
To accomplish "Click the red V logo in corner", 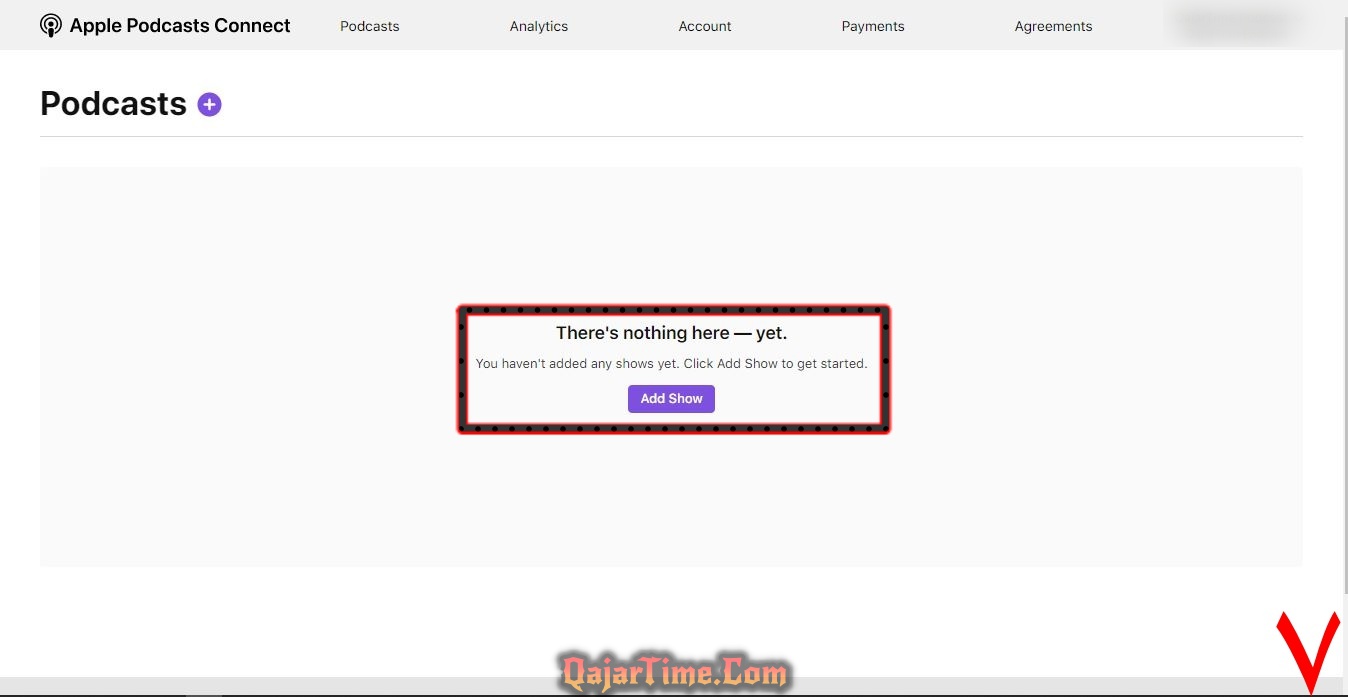I will [x=1307, y=652].
